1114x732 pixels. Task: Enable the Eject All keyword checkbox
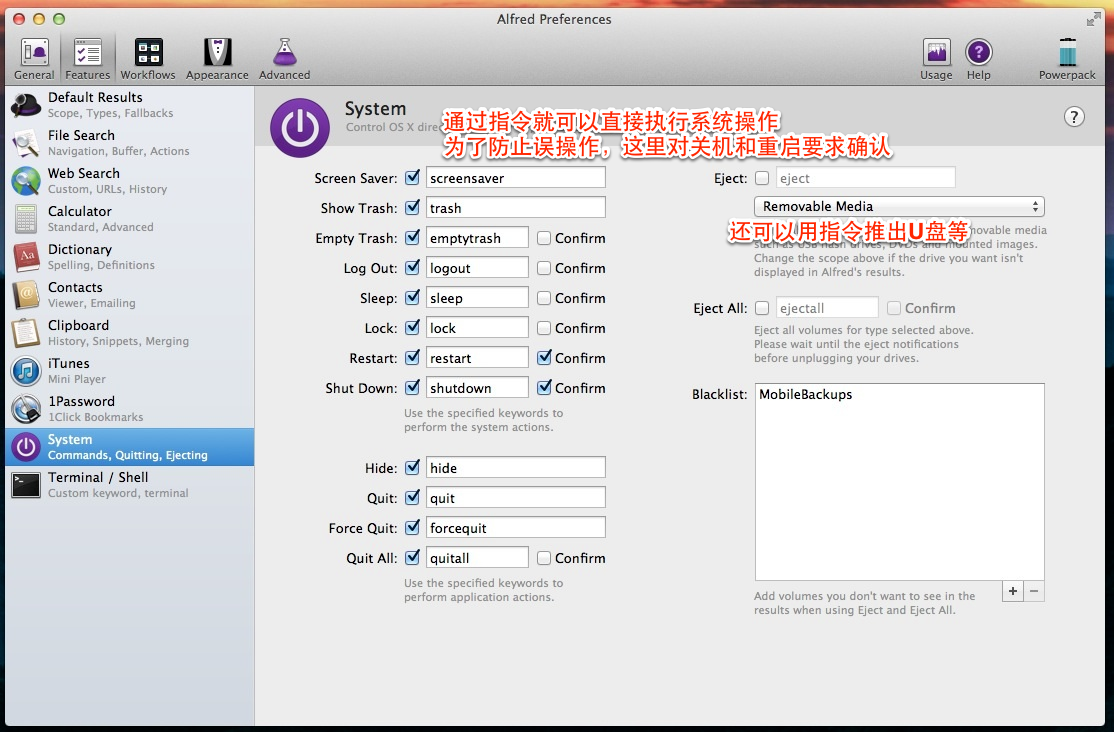[x=762, y=308]
